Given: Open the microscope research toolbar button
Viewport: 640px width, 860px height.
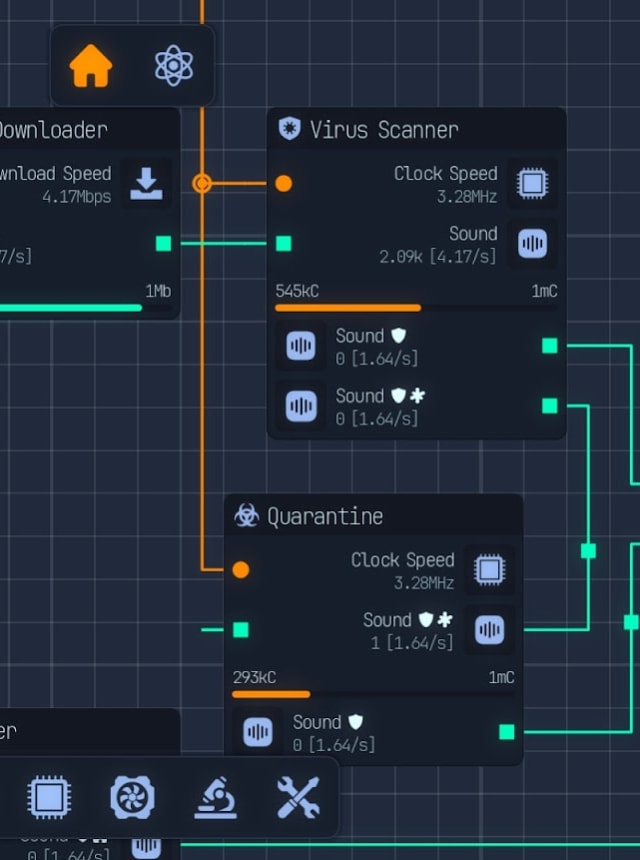Looking at the screenshot, I should pos(215,798).
